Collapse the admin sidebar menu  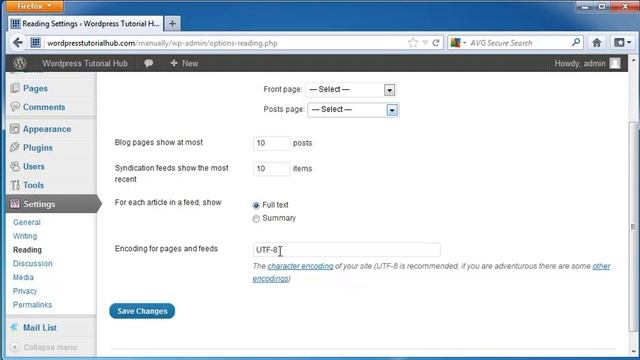click(x=44, y=347)
